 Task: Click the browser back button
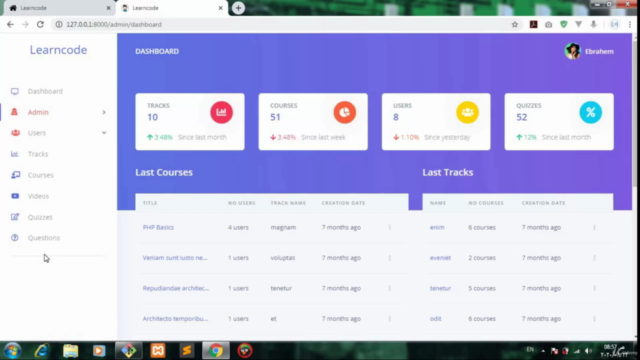pos(10,24)
